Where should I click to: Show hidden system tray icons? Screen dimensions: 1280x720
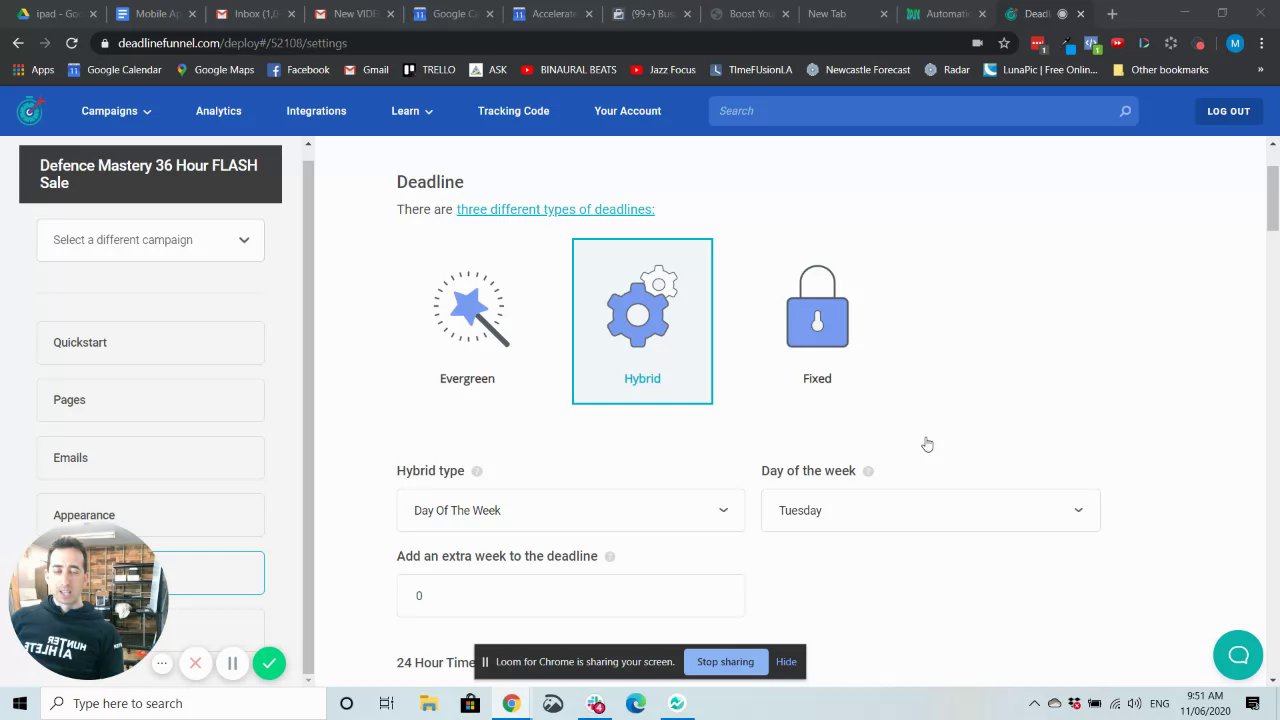[1034, 703]
